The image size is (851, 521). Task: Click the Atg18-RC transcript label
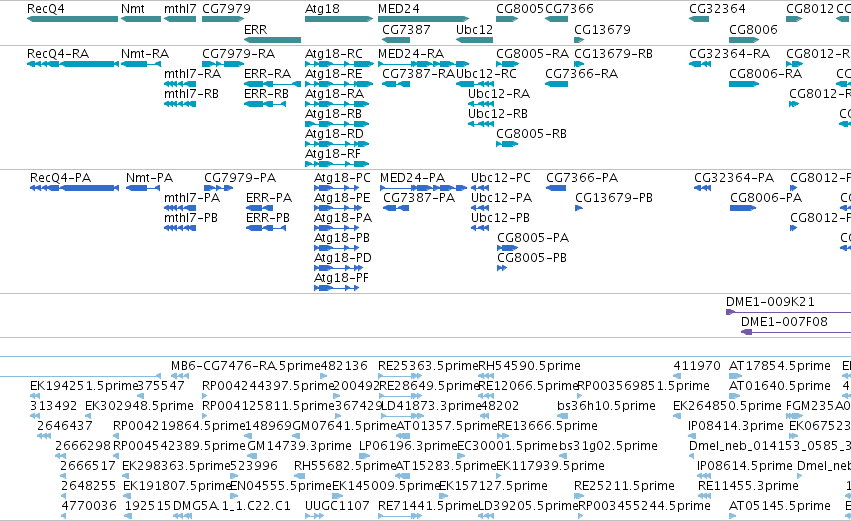pos(334,54)
